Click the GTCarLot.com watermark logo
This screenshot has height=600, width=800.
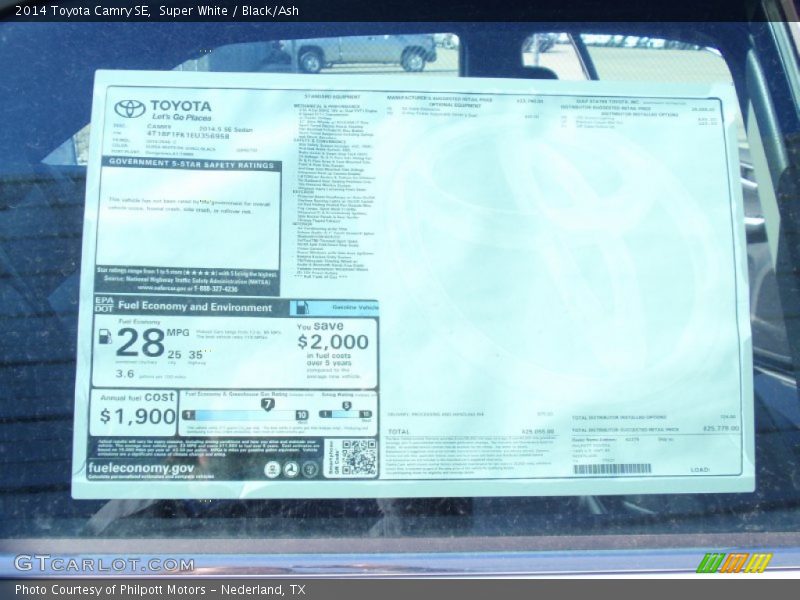click(x=104, y=564)
